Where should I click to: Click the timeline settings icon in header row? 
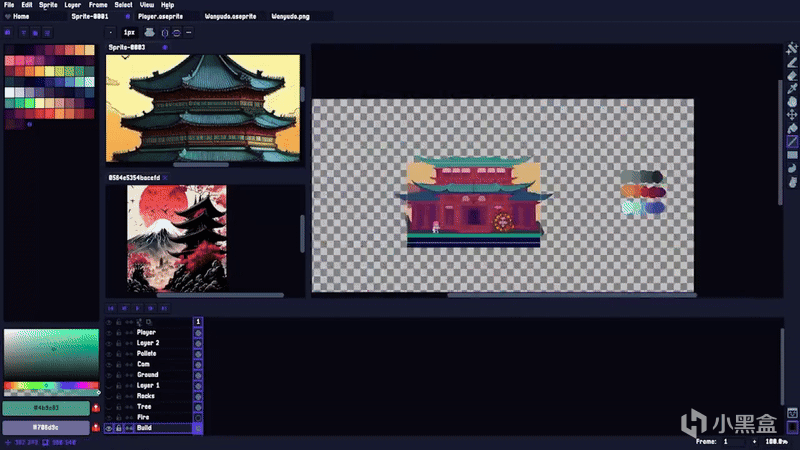pyautogui.click(x=139, y=322)
